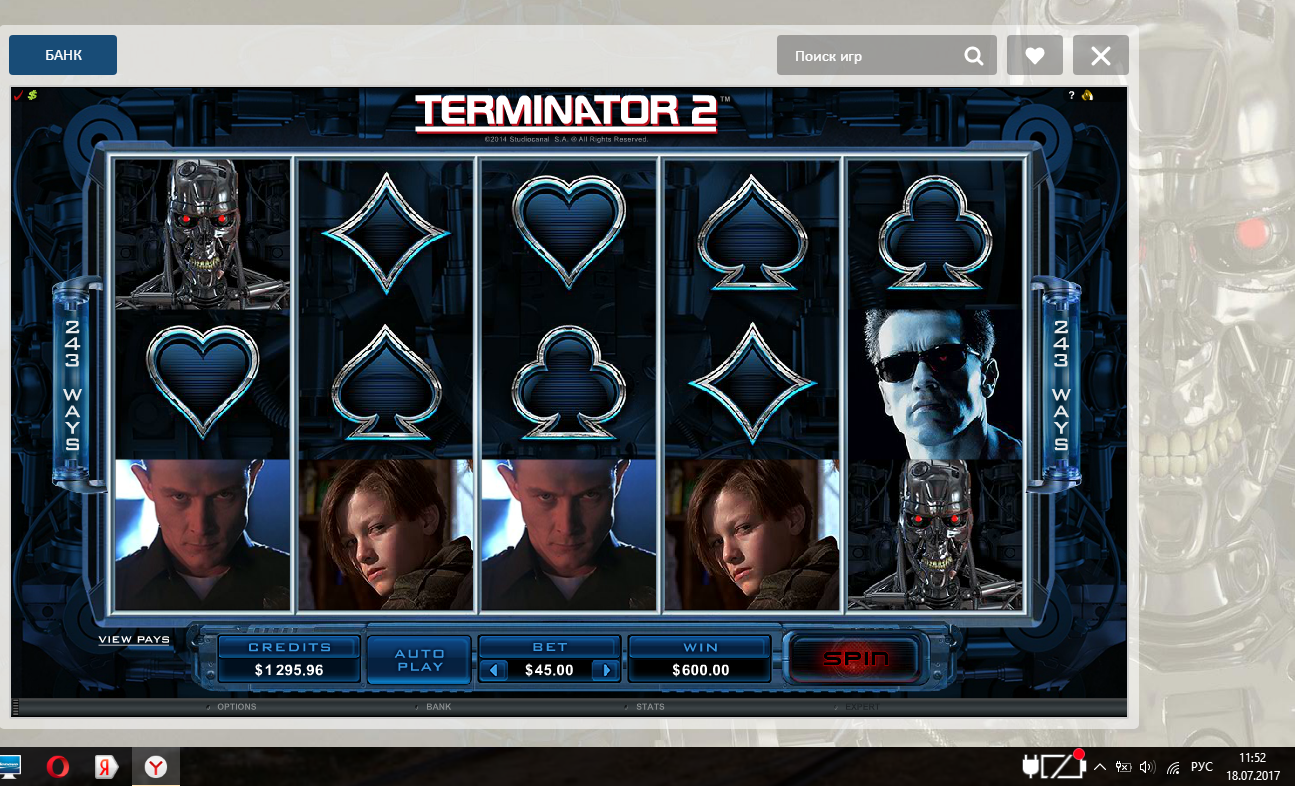This screenshot has width=1295, height=786.
Task: Click the spade symbol on the second reel
Action: point(386,382)
